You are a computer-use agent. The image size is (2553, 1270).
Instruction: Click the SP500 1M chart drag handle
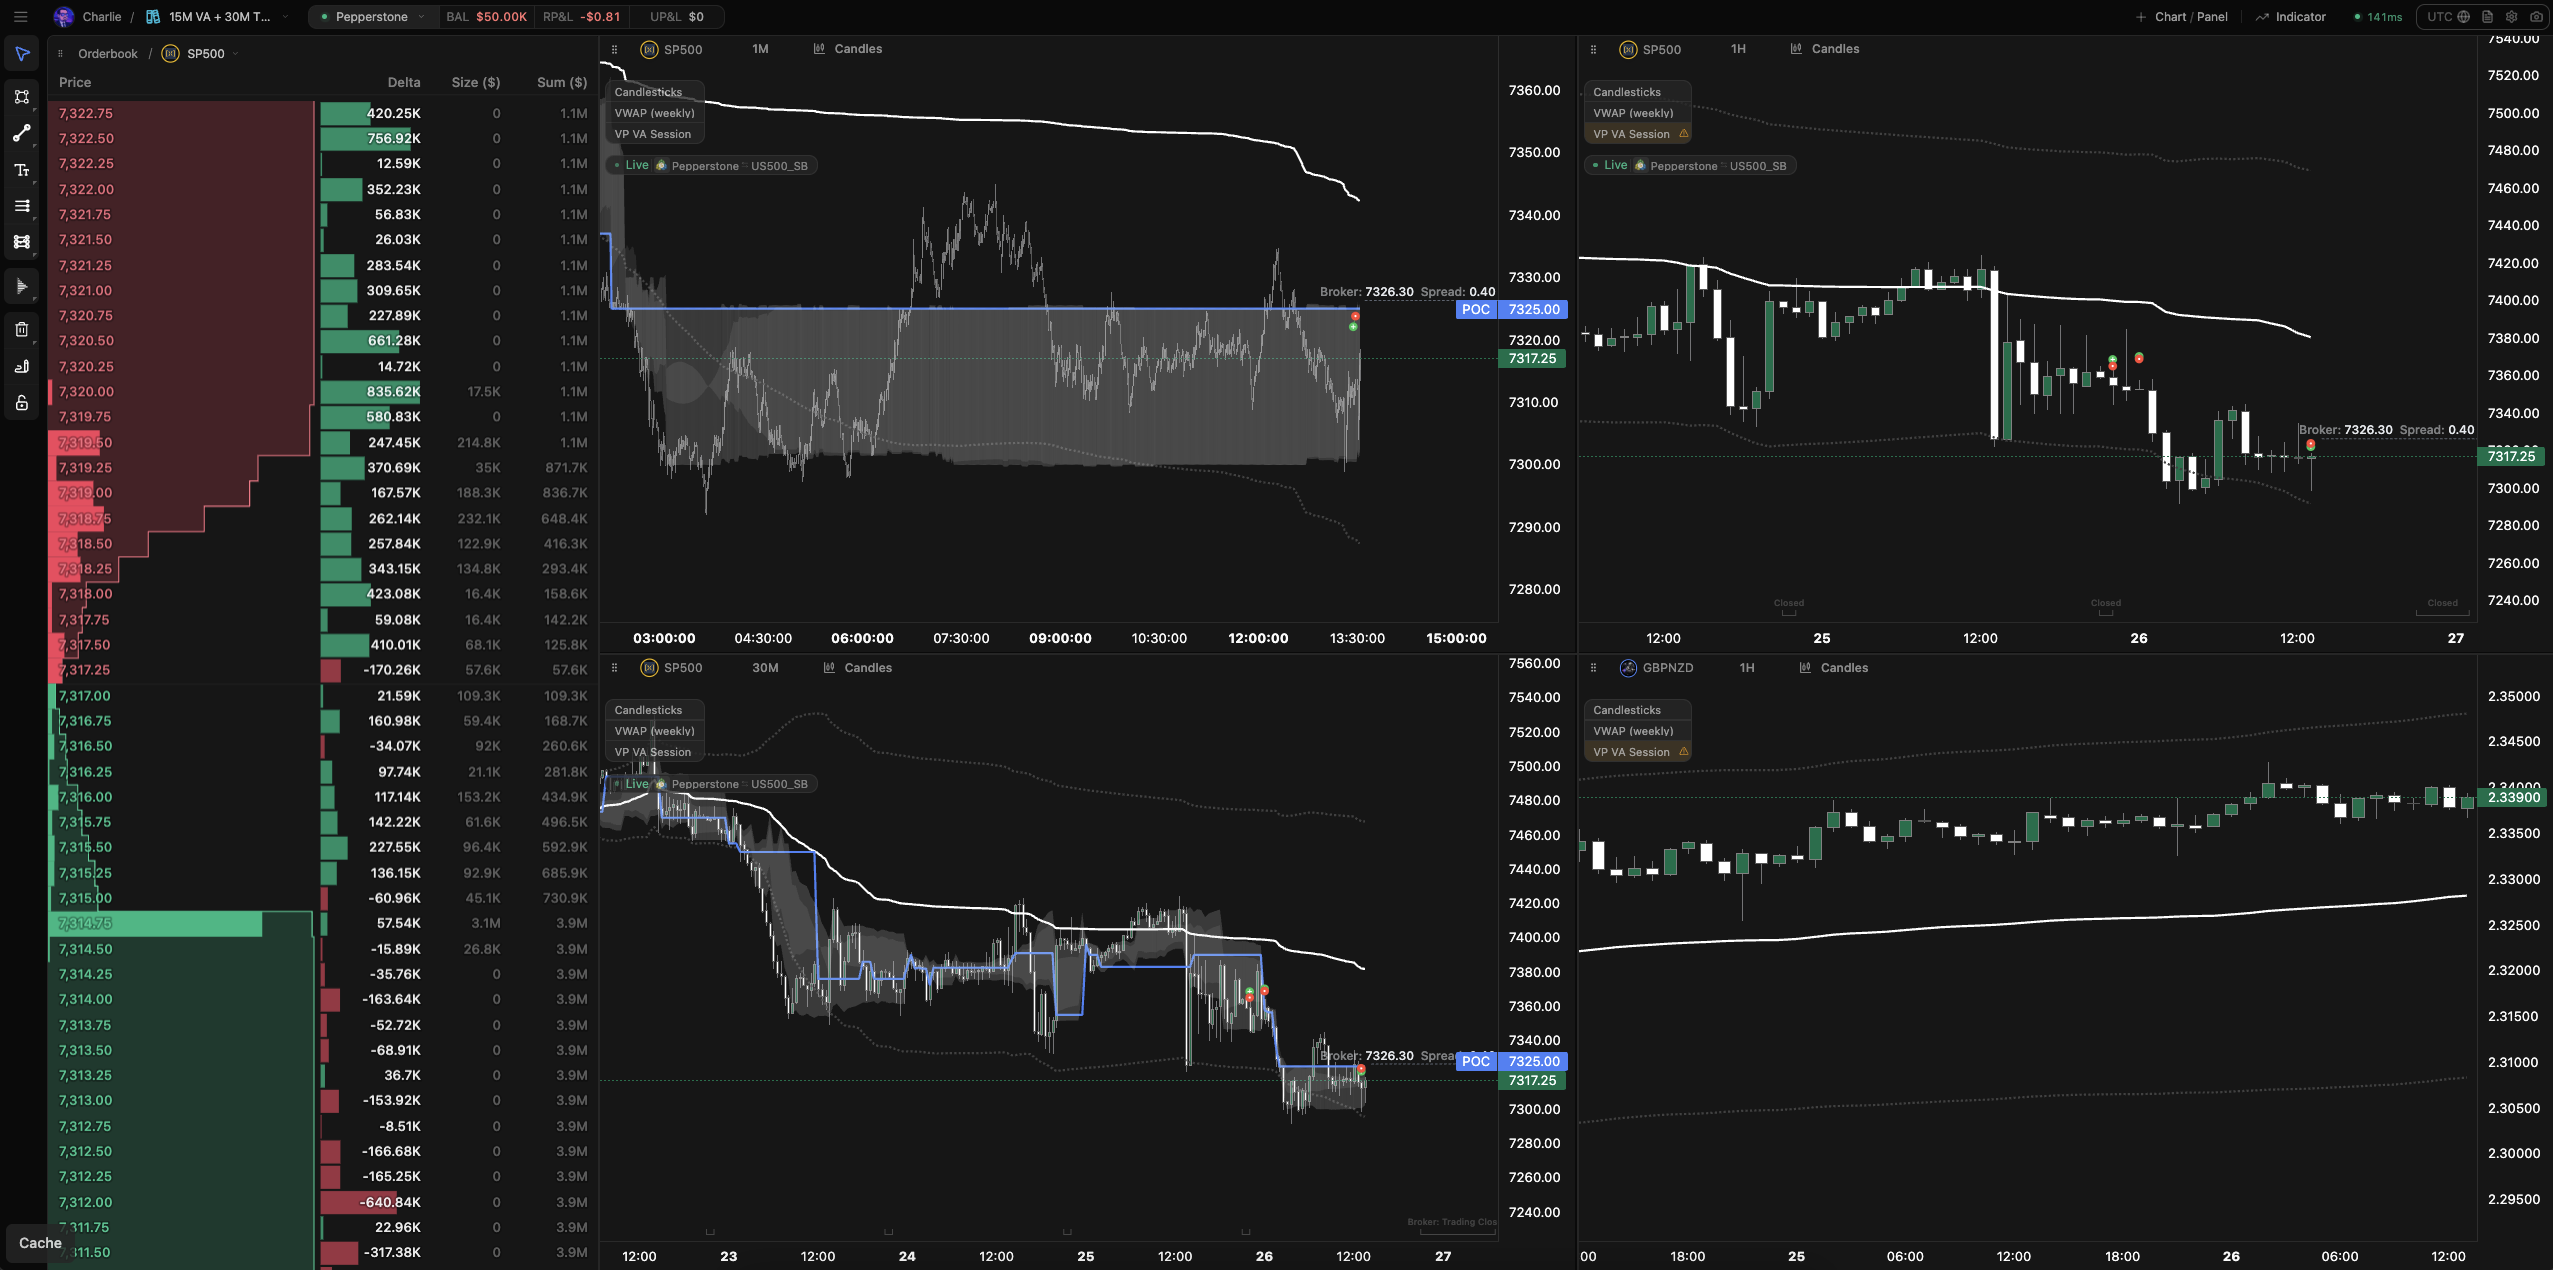614,49
